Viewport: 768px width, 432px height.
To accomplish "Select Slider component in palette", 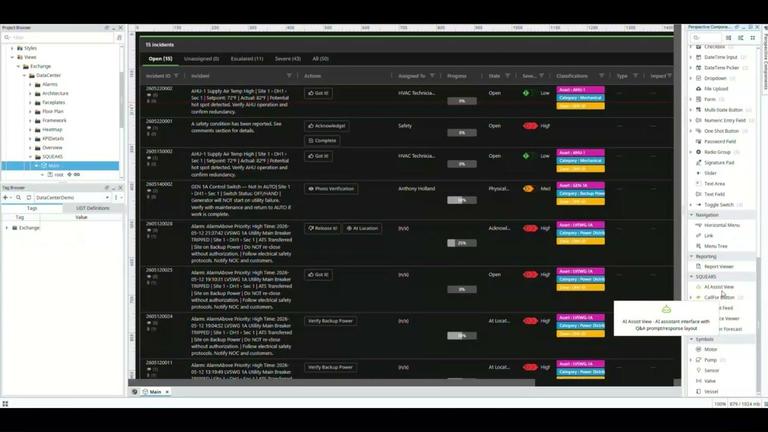I will [x=710, y=173].
